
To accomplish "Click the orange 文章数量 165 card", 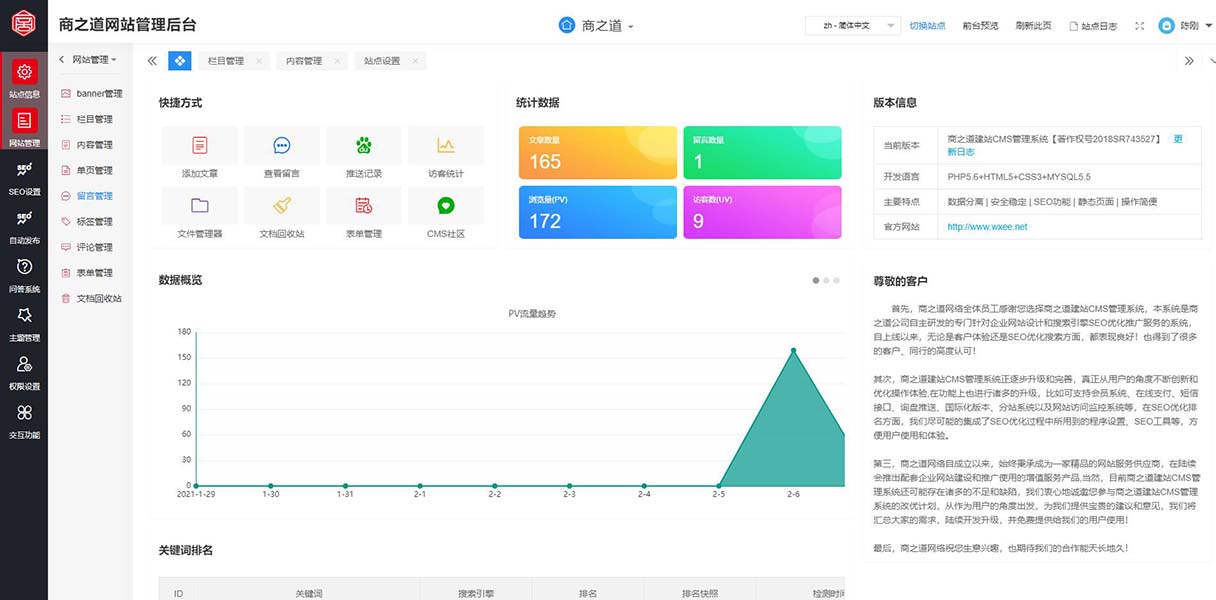I will pos(598,153).
